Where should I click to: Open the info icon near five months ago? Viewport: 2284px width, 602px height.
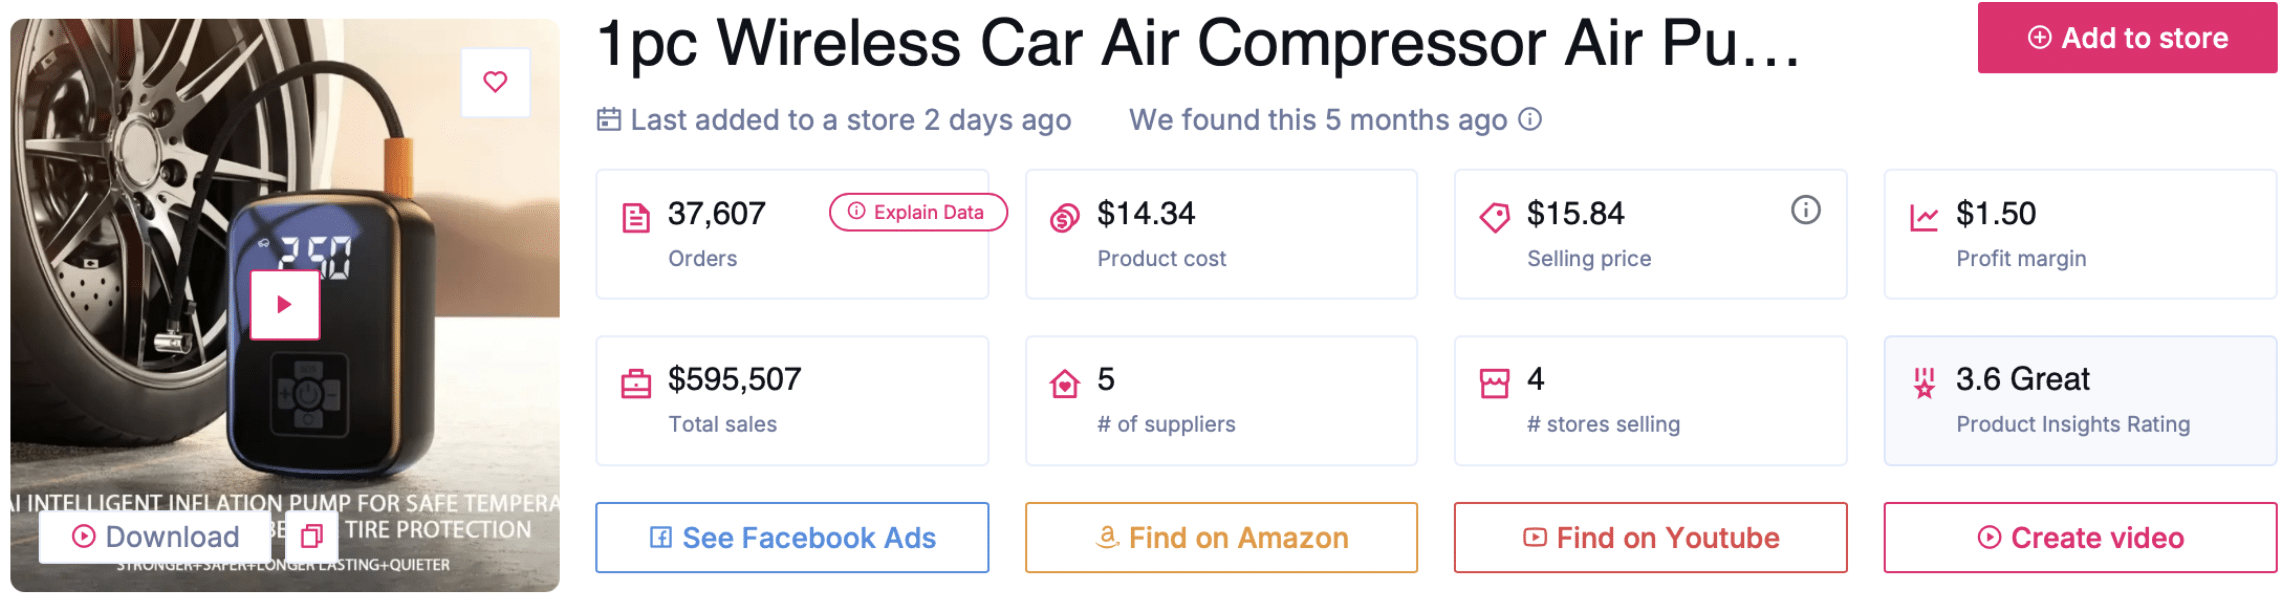(x=1529, y=119)
